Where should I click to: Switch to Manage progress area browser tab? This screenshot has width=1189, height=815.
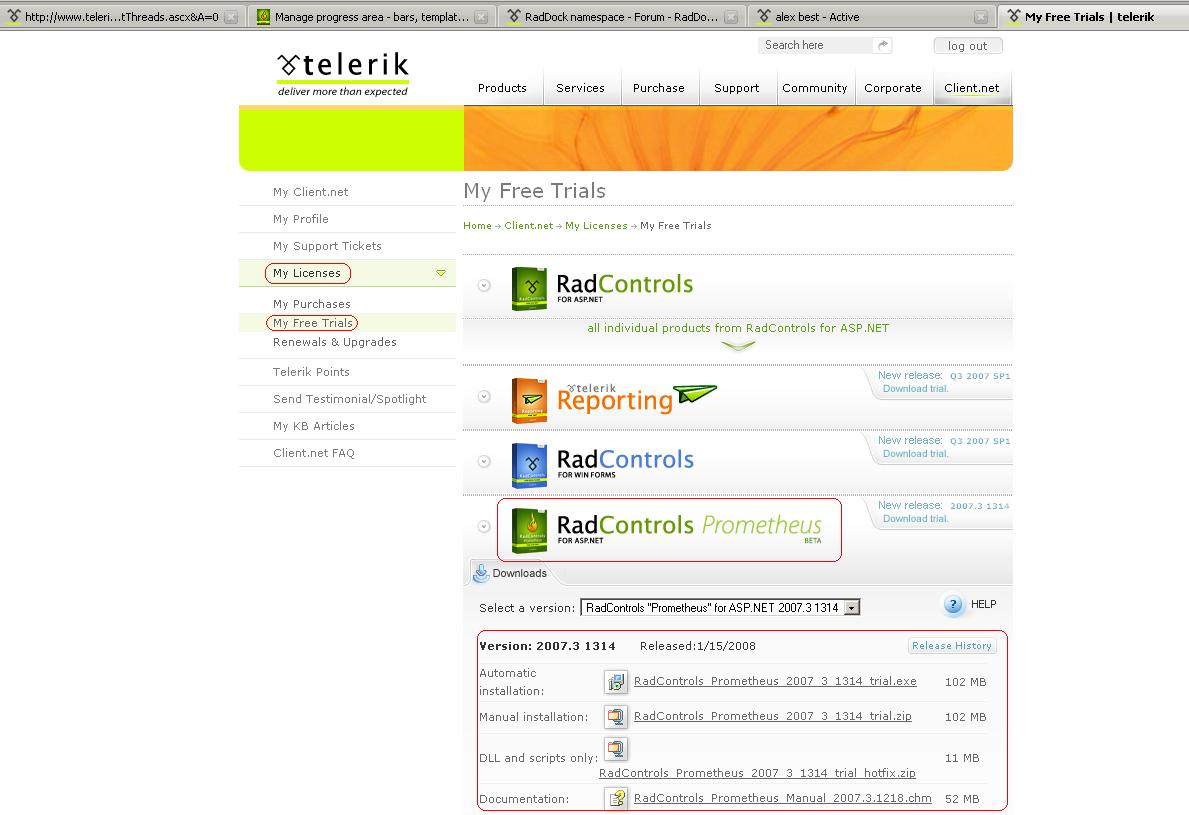point(372,17)
